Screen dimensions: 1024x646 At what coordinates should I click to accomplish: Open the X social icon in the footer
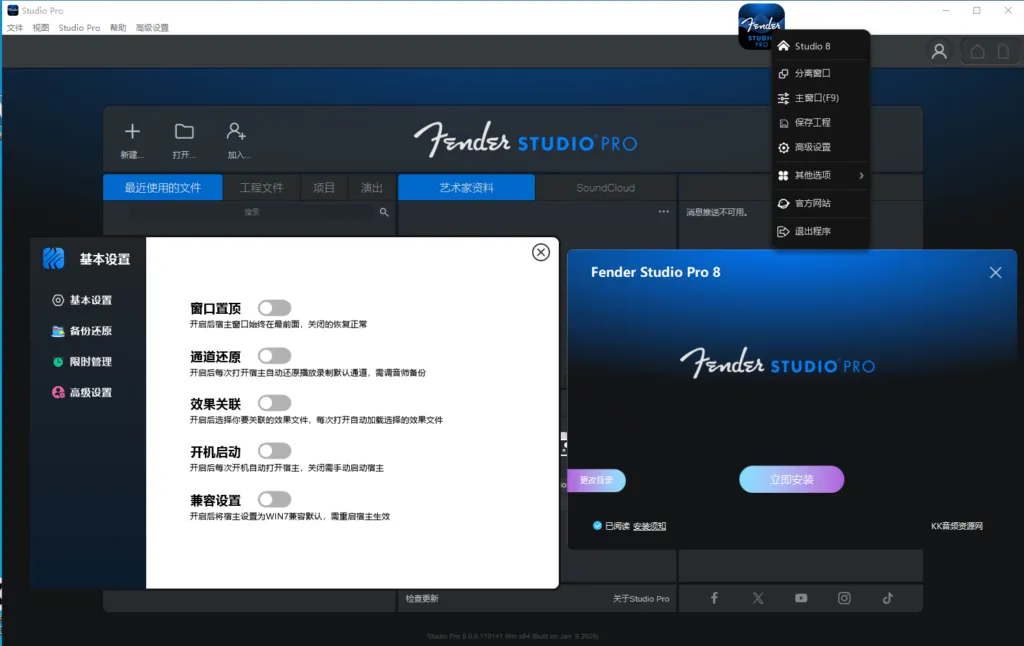point(758,598)
